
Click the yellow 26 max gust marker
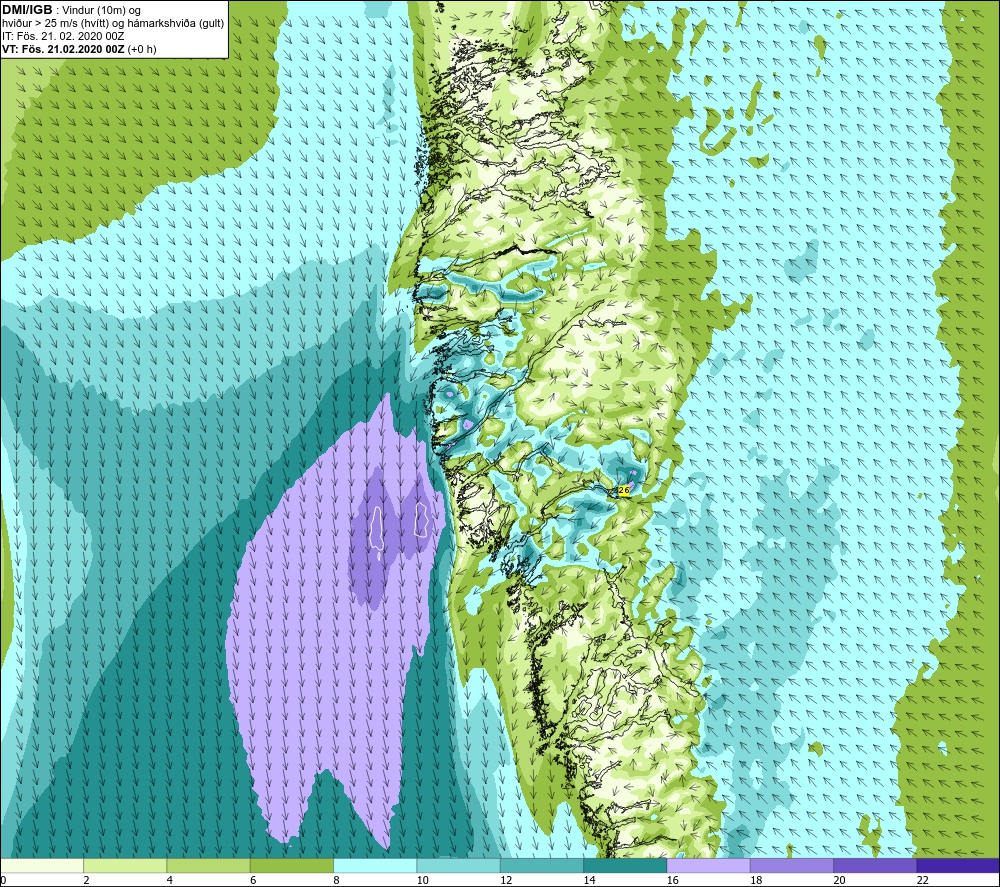624,490
